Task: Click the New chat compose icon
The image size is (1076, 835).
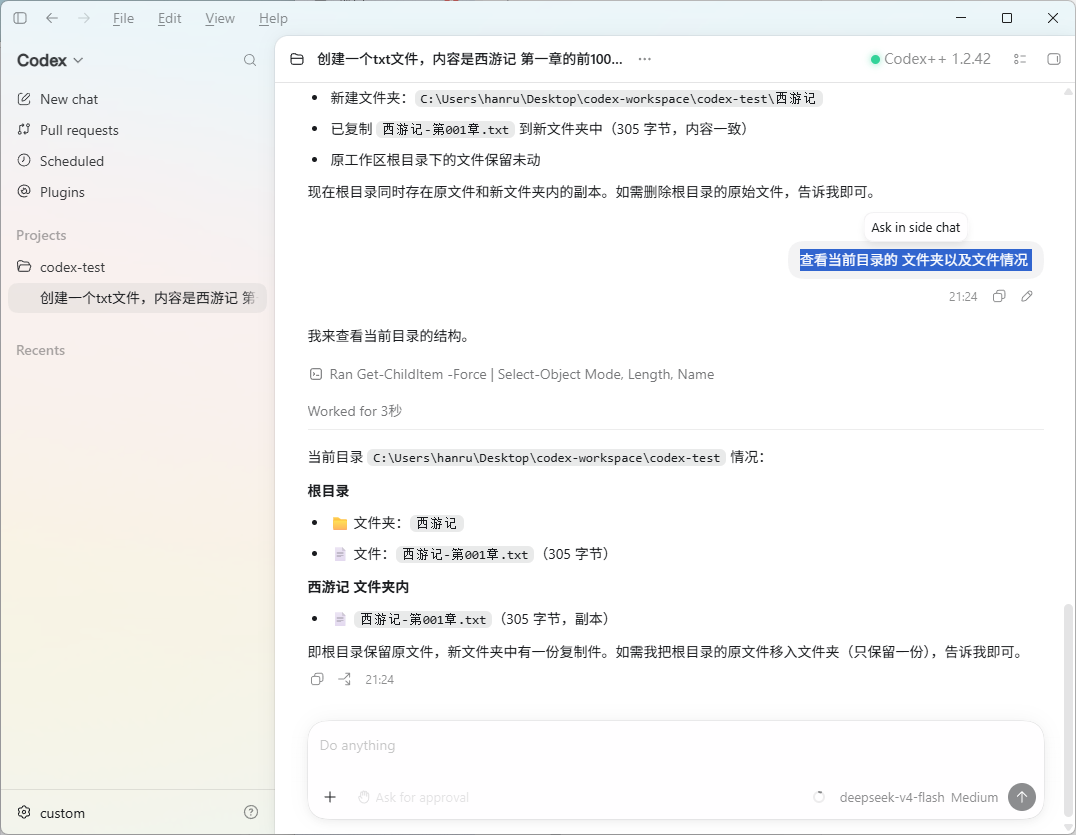Action: [x=24, y=99]
